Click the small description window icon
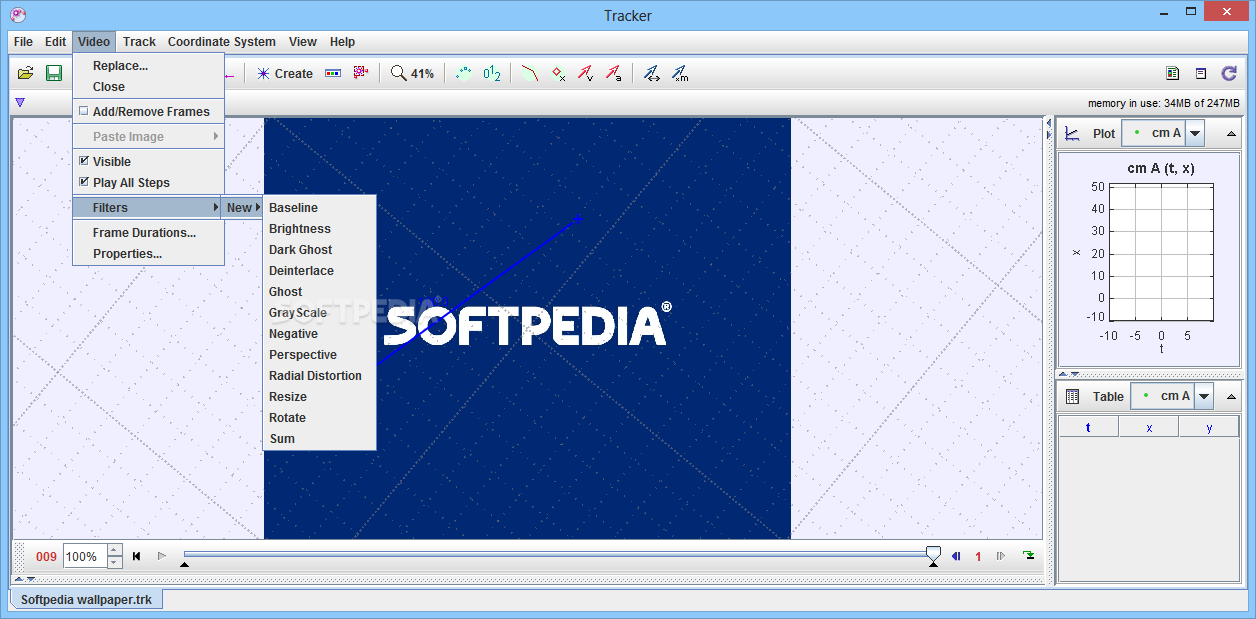Image resolution: width=1256 pixels, height=619 pixels. tap(1201, 73)
